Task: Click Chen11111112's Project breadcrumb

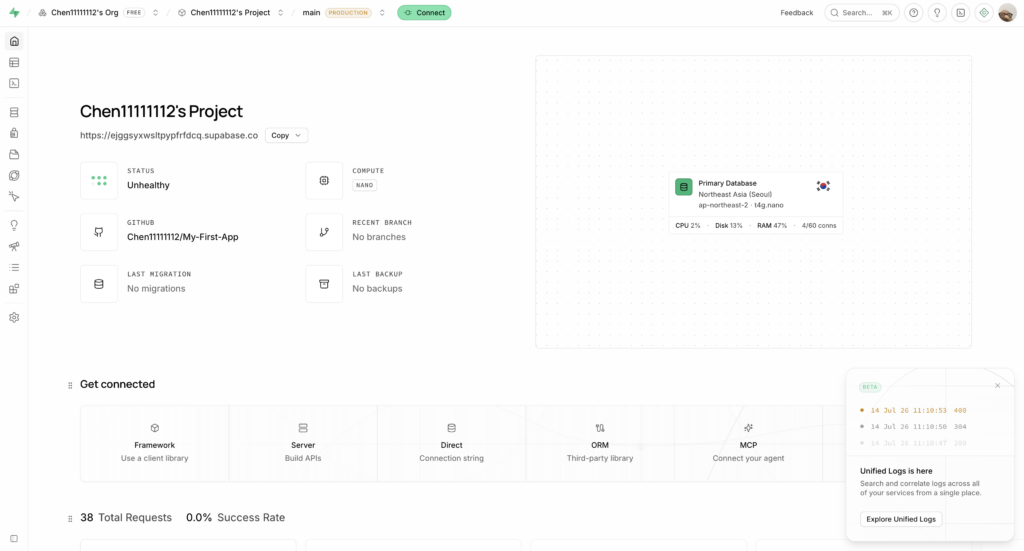Action: (231, 12)
